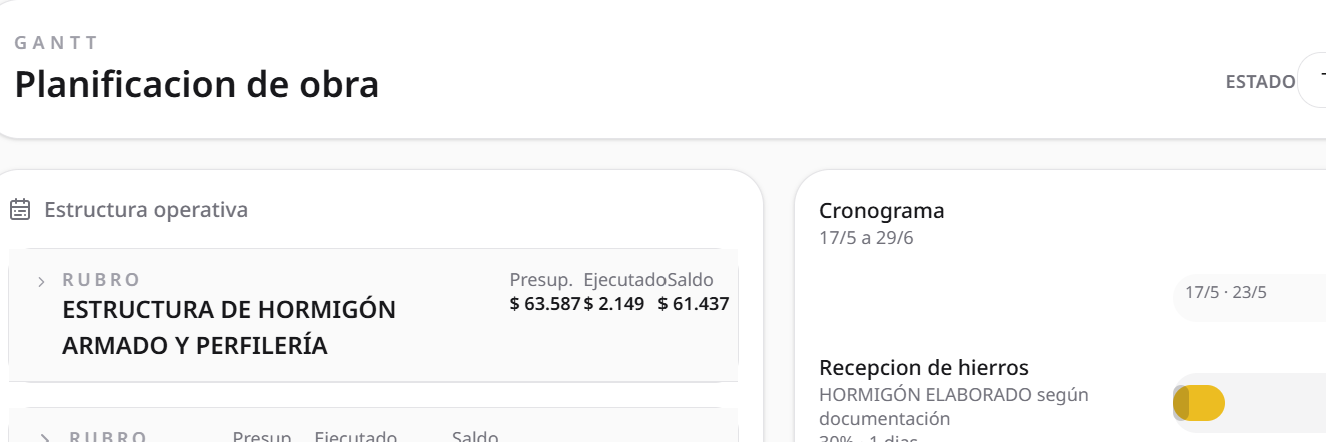Click the Cronograma heading
Screen dimensions: 1326x442
click(x=882, y=211)
